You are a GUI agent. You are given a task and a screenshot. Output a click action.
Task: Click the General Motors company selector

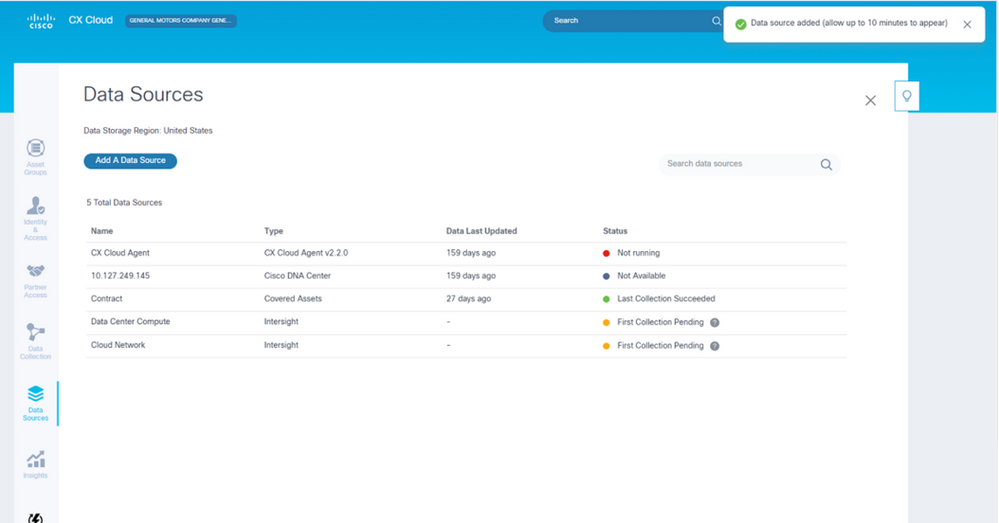coord(181,20)
